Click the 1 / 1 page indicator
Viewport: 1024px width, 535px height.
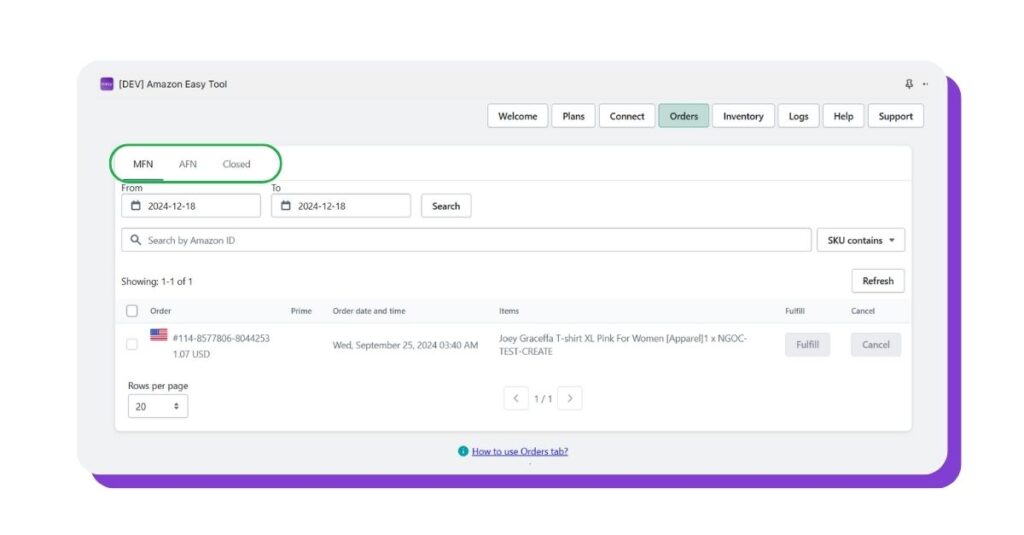[543, 398]
